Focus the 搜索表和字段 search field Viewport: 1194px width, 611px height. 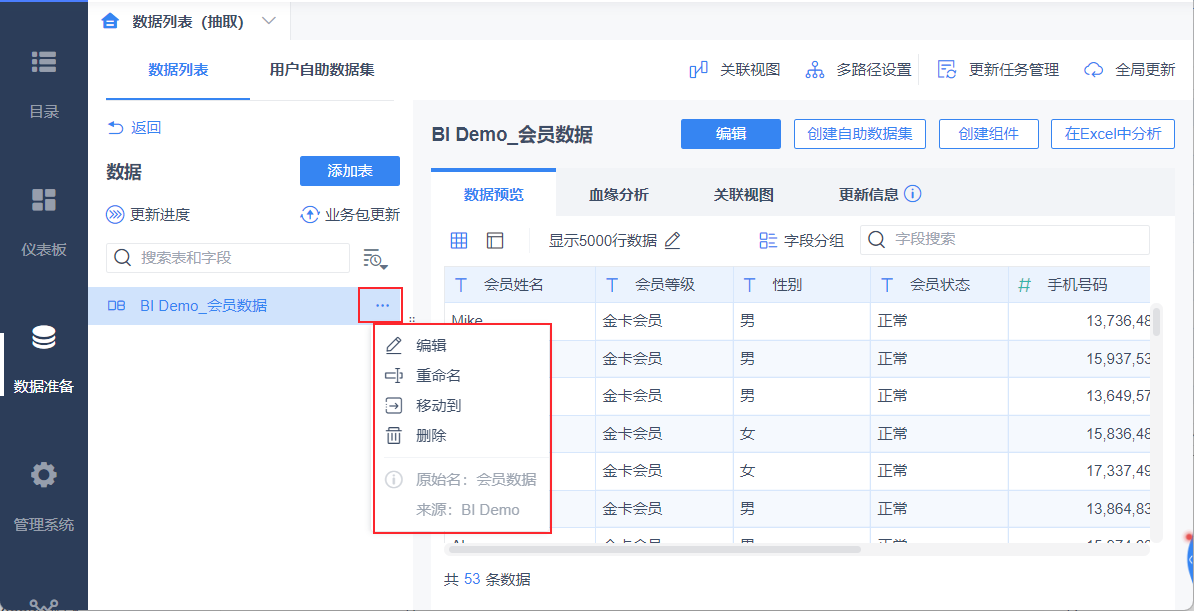coord(228,258)
